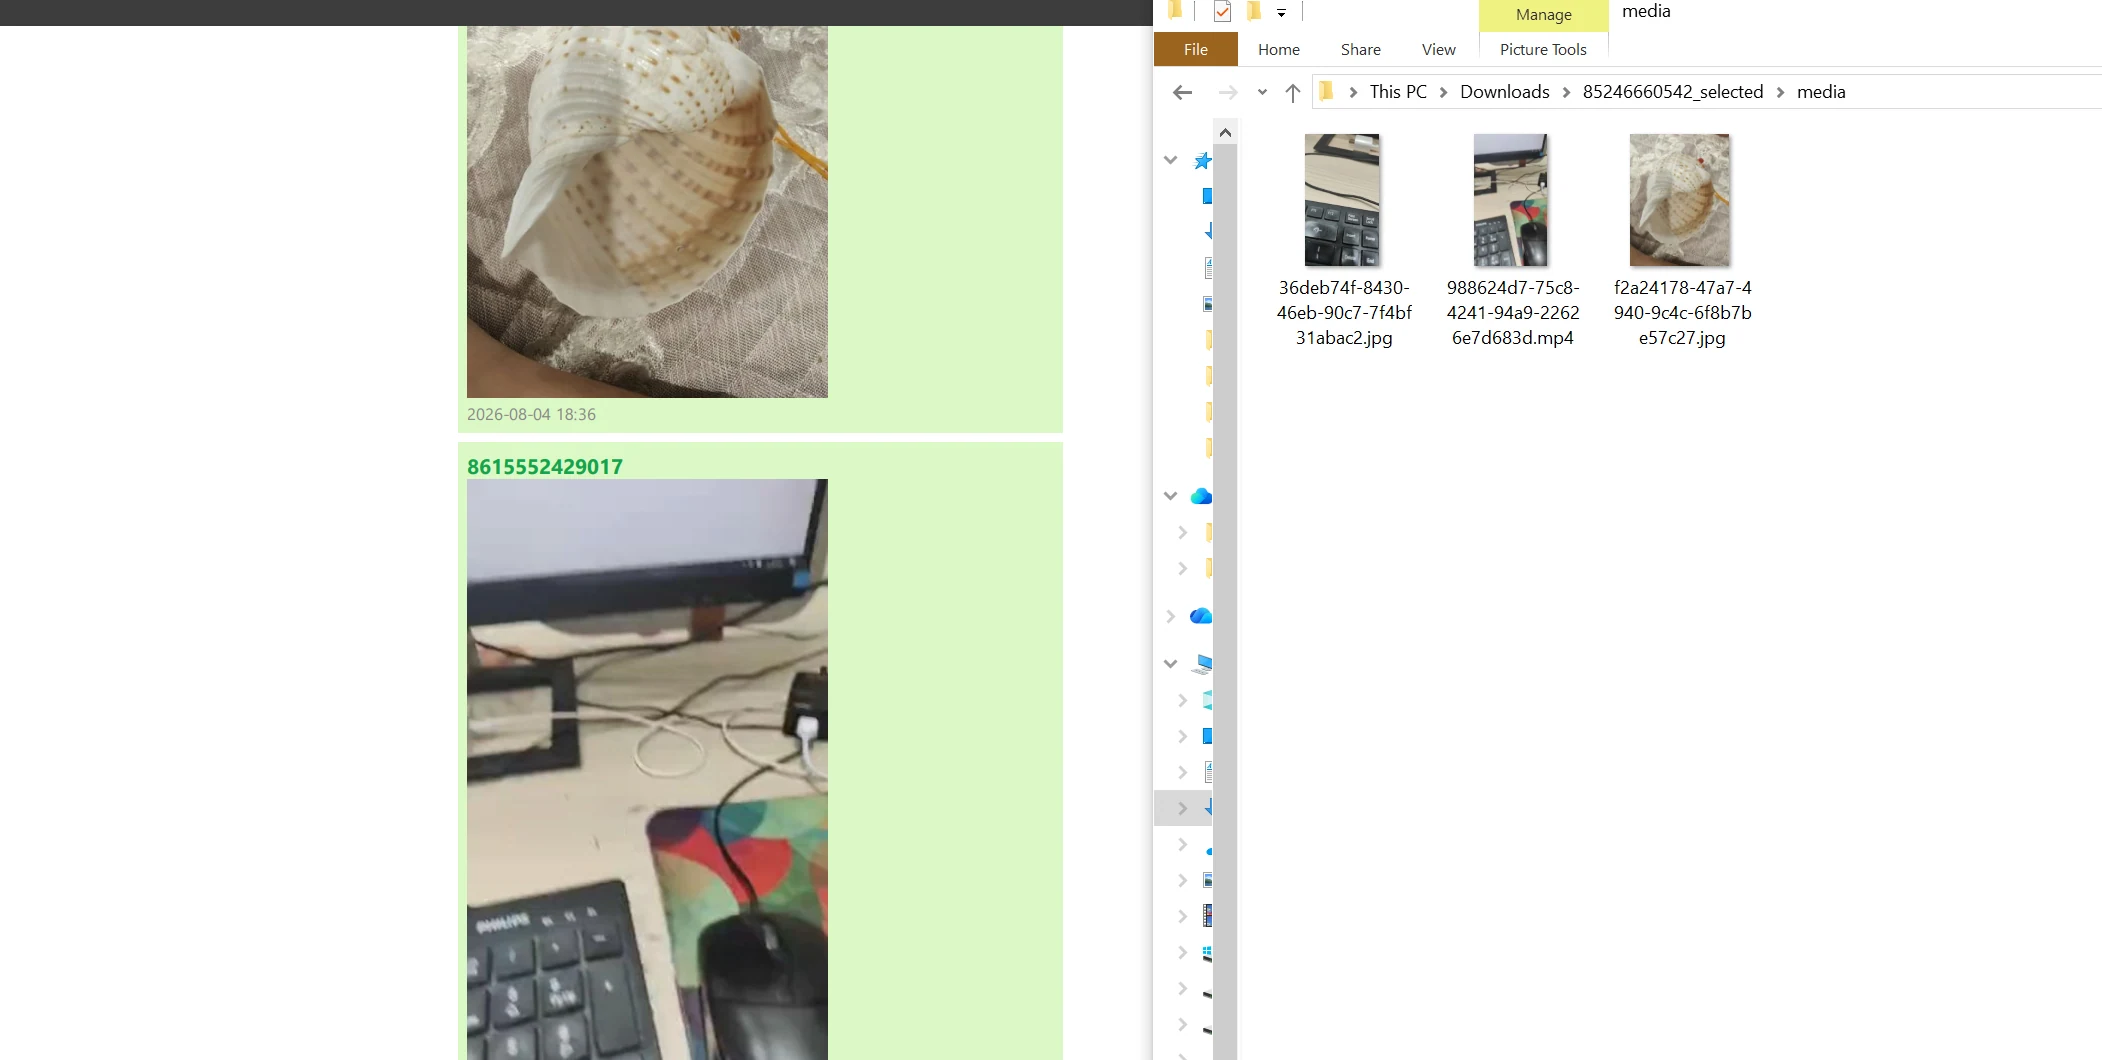Click timestamp 2026-08-04 18:36 in chat
The image size is (2102, 1060).
click(531, 415)
